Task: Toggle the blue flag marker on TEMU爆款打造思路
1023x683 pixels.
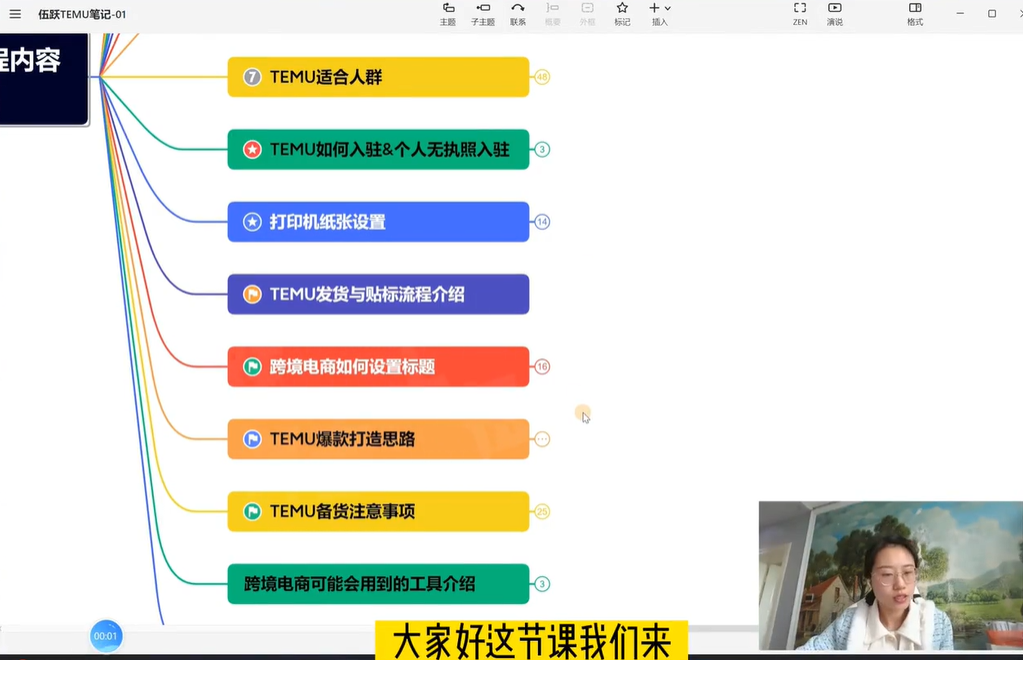Action: [252, 438]
